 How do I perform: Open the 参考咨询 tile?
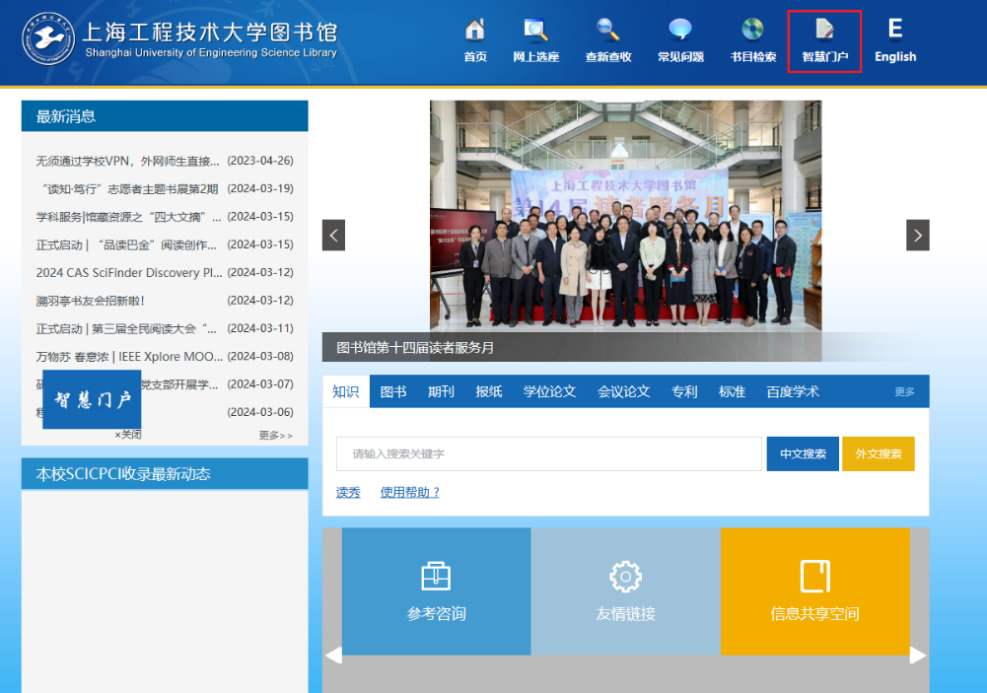coord(436,591)
